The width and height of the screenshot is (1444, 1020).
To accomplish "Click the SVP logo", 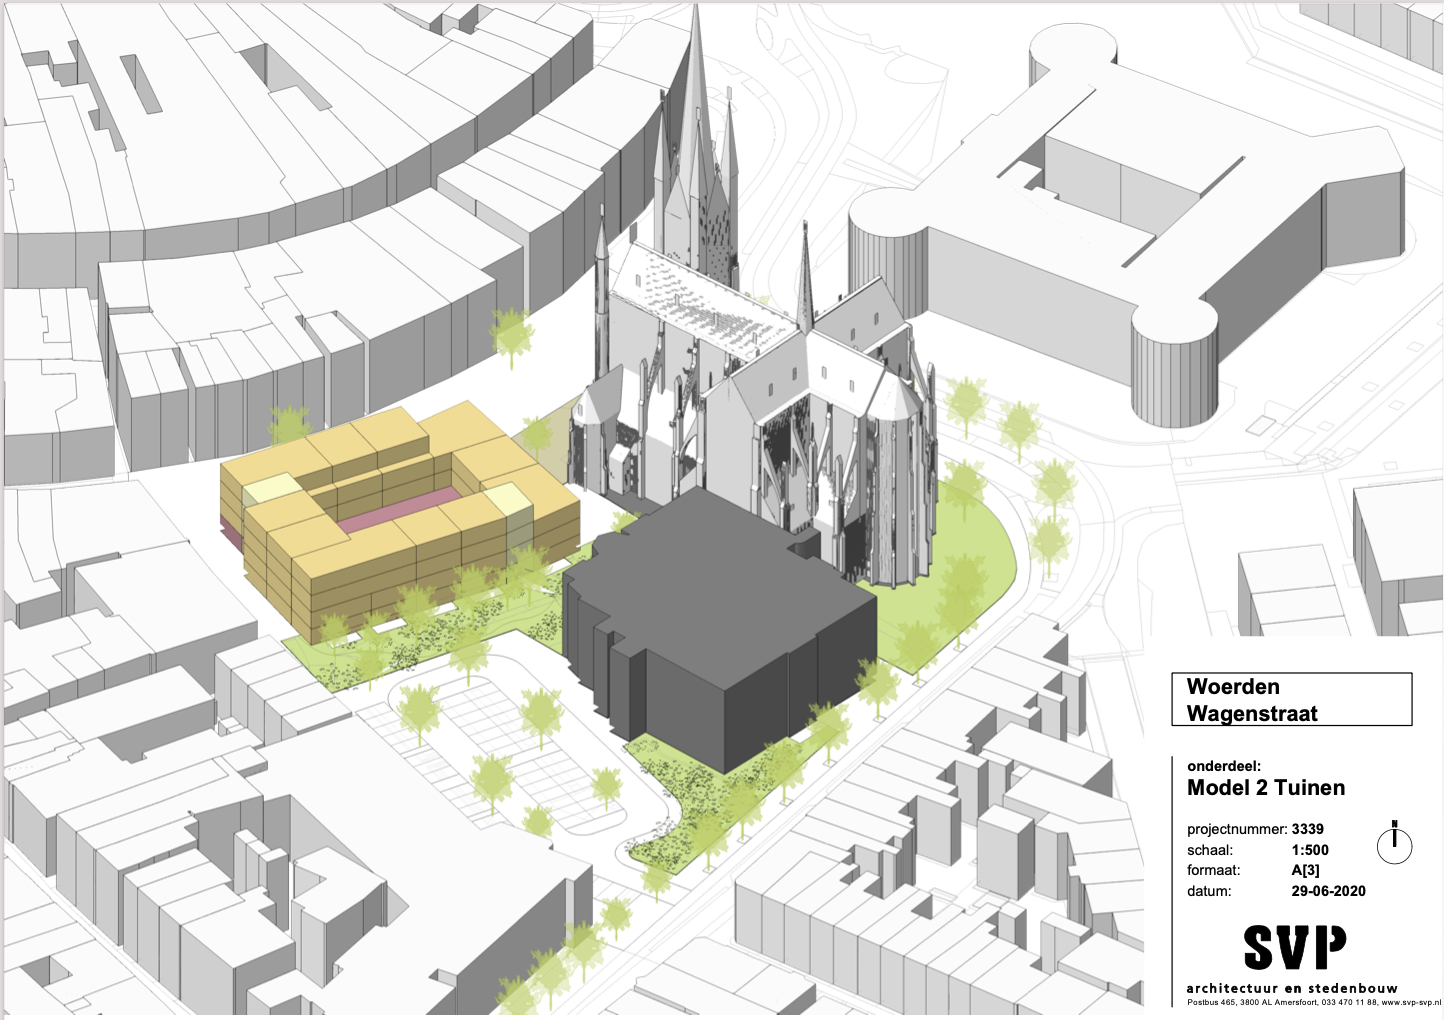I will 1294,948.
